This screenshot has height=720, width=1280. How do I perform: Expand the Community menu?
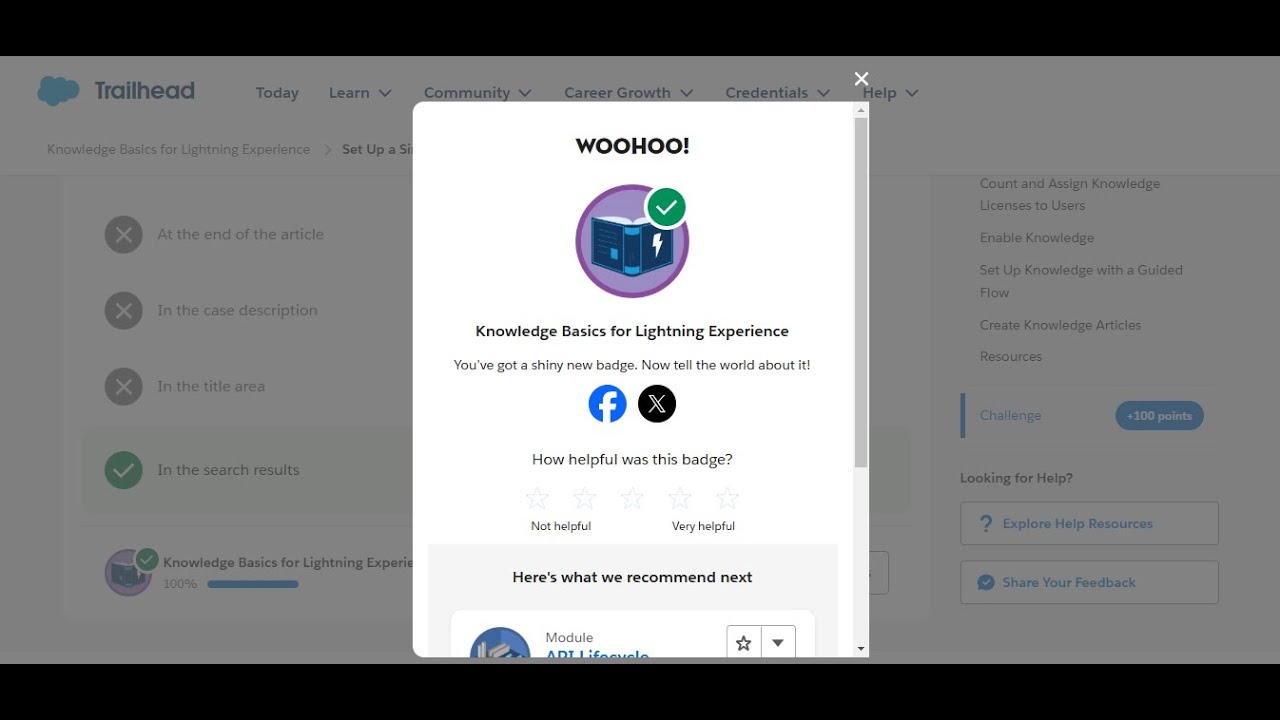click(x=479, y=93)
